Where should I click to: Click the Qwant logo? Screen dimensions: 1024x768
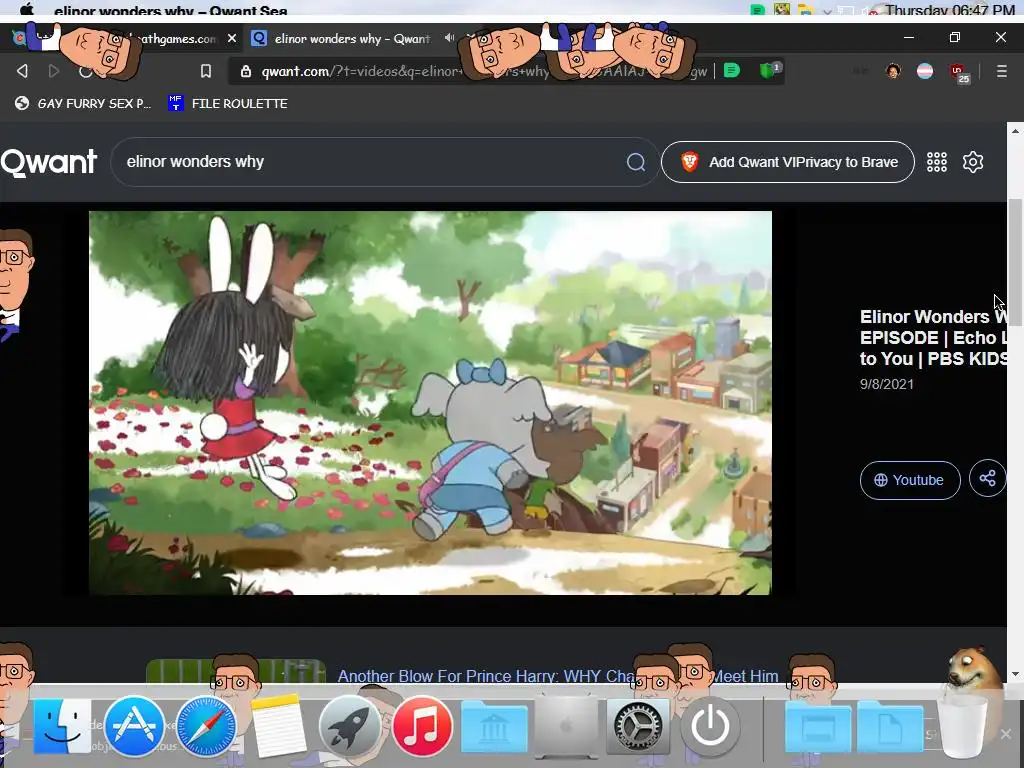[49, 162]
